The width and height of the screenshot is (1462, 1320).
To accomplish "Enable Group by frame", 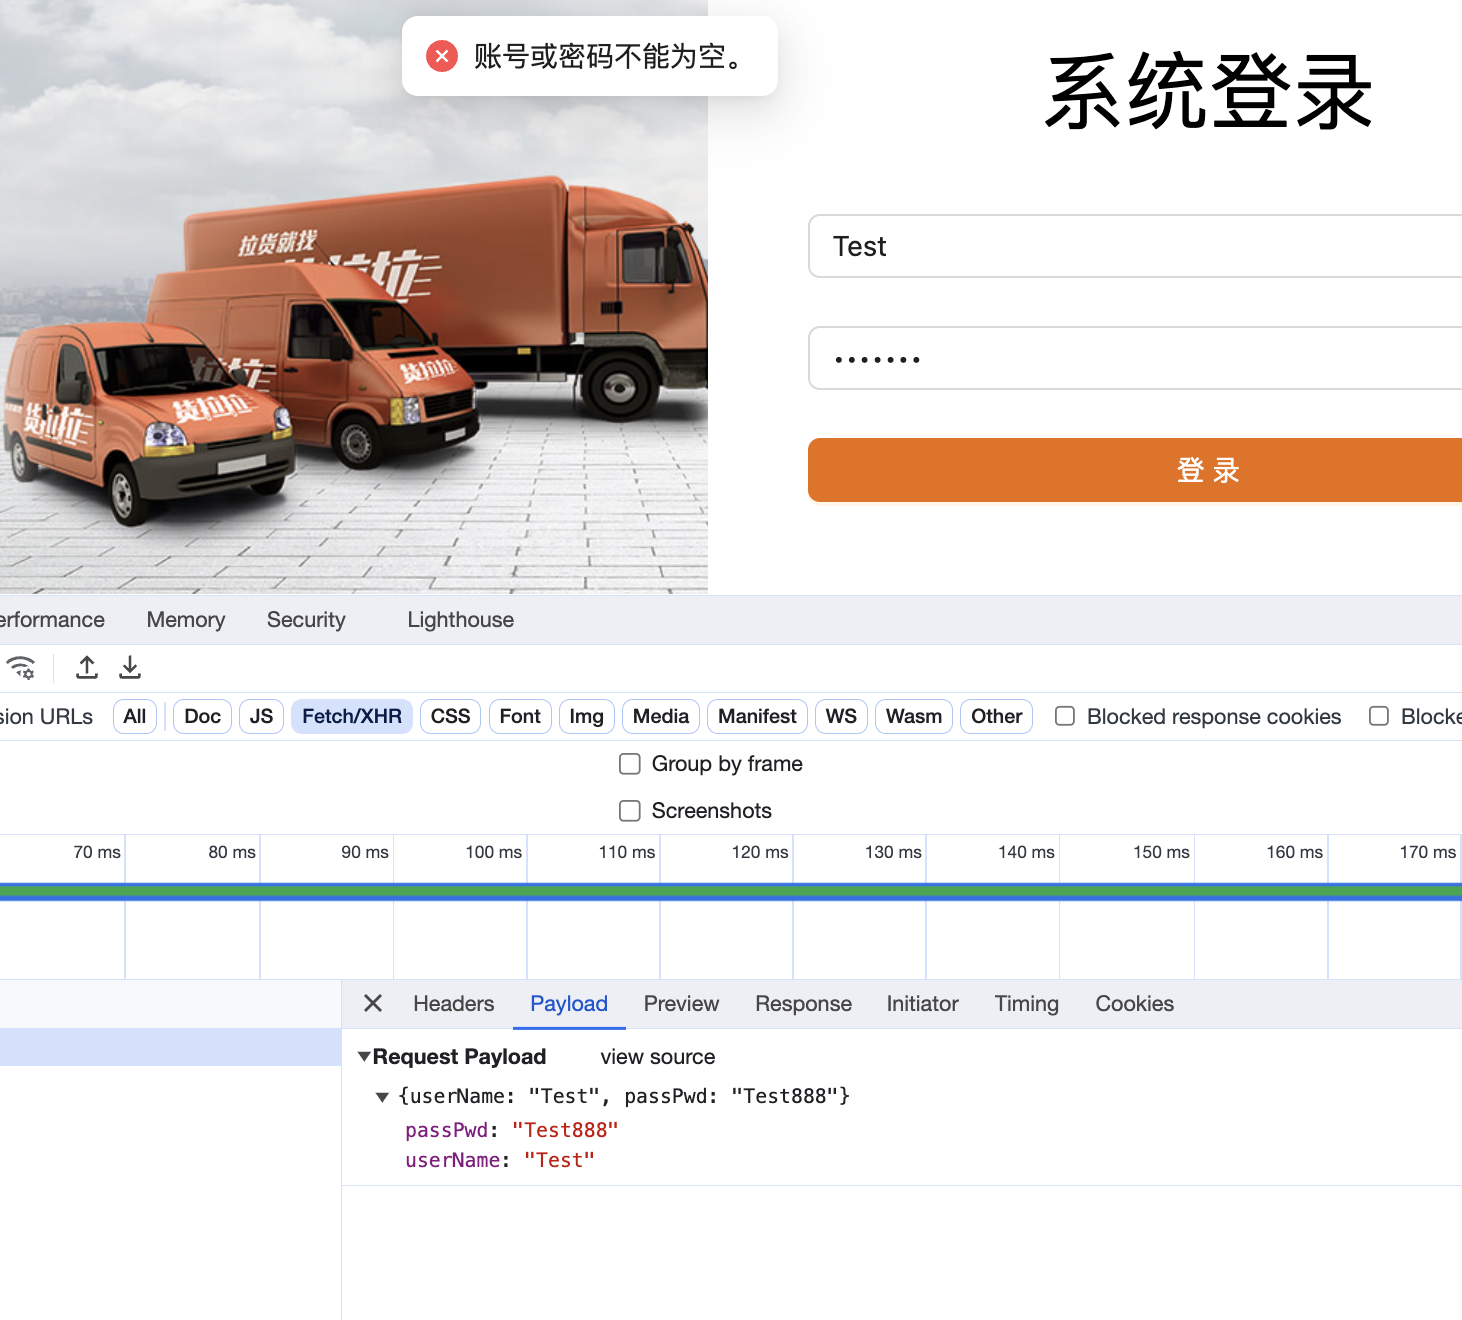I will pyautogui.click(x=630, y=763).
